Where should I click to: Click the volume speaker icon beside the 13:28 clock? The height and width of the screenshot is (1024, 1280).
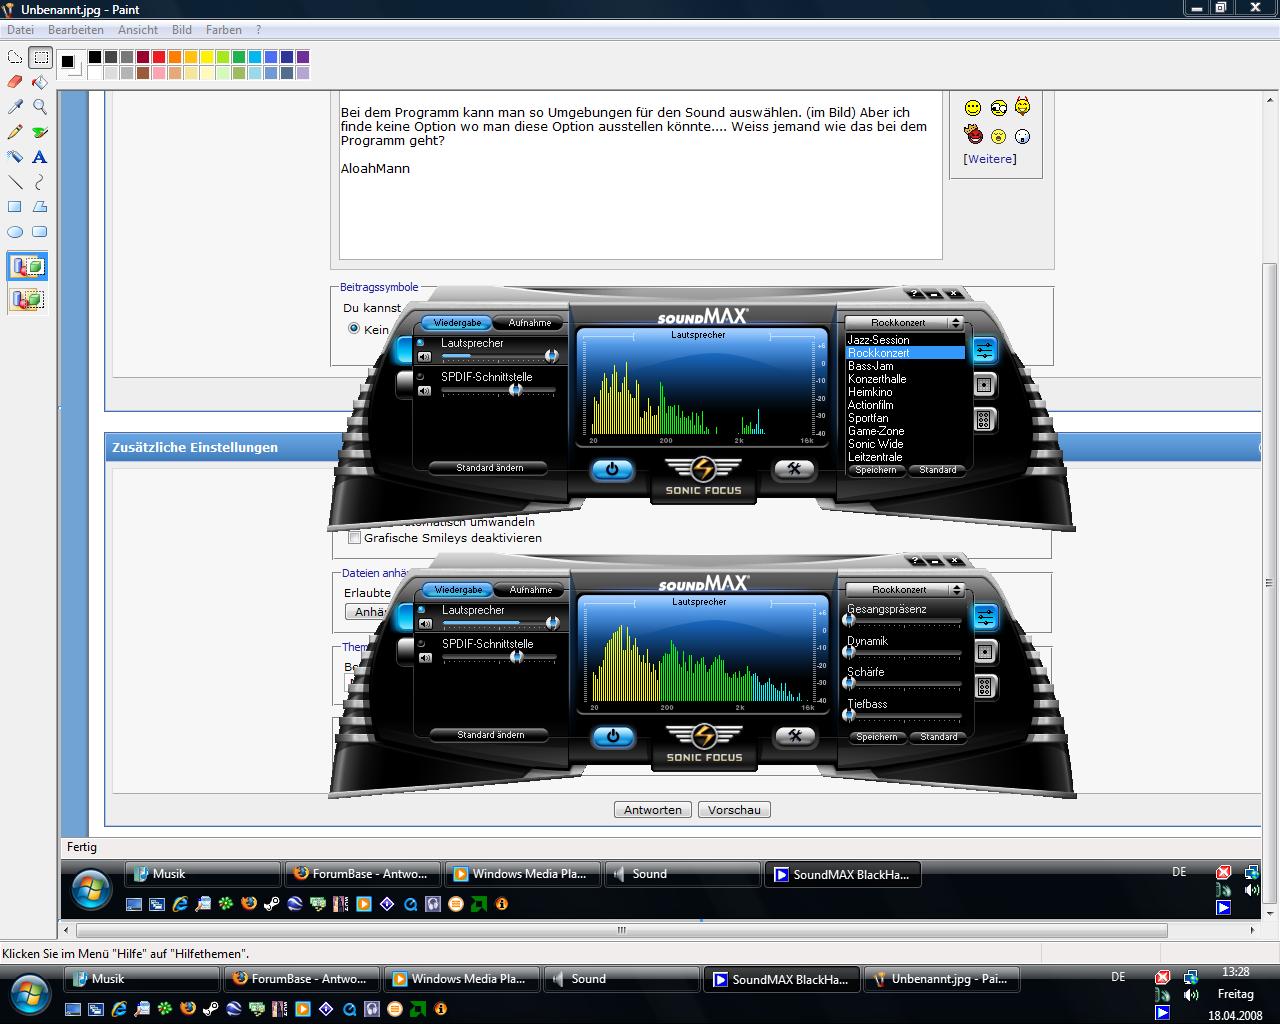pos(1190,995)
